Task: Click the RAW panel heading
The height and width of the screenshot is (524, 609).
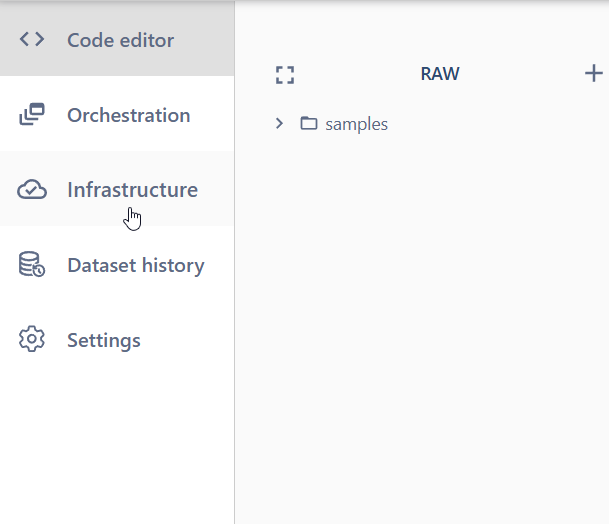Action: [440, 74]
